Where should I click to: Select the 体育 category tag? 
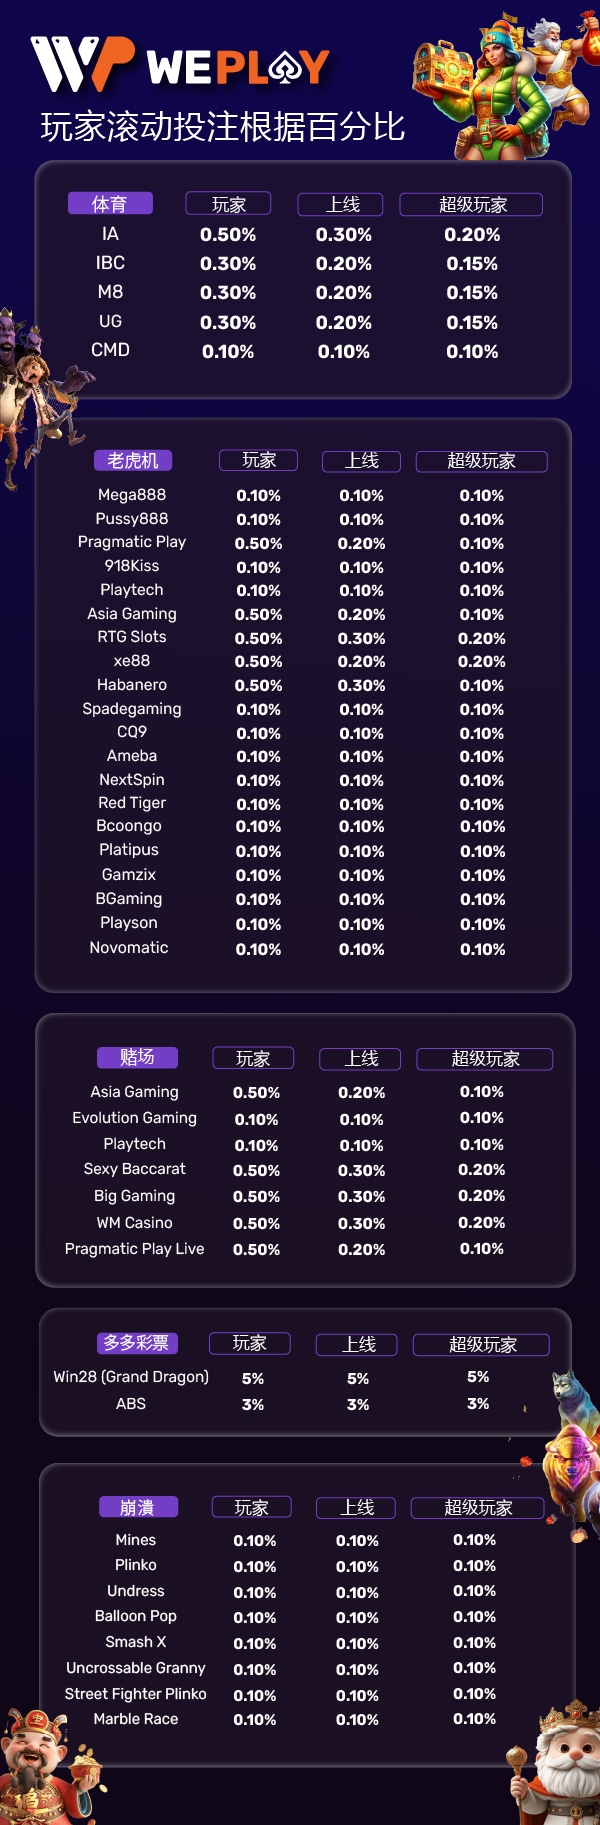coord(110,204)
